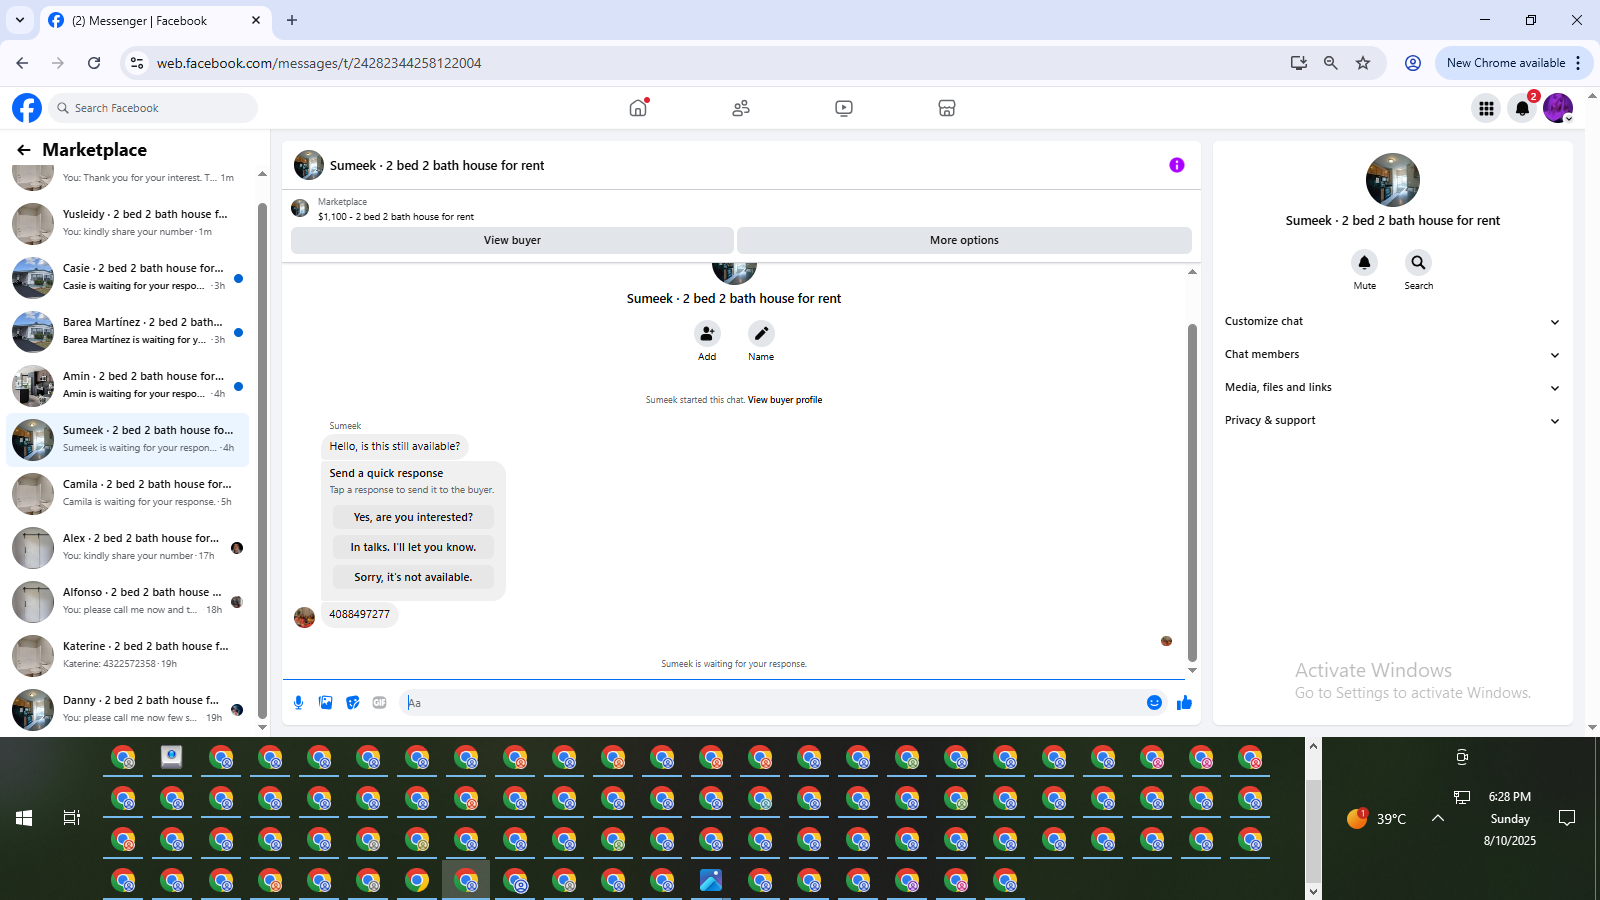Viewport: 1600px width, 900px height.
Task: Choose a sticker from the sticker icon
Action: (352, 703)
